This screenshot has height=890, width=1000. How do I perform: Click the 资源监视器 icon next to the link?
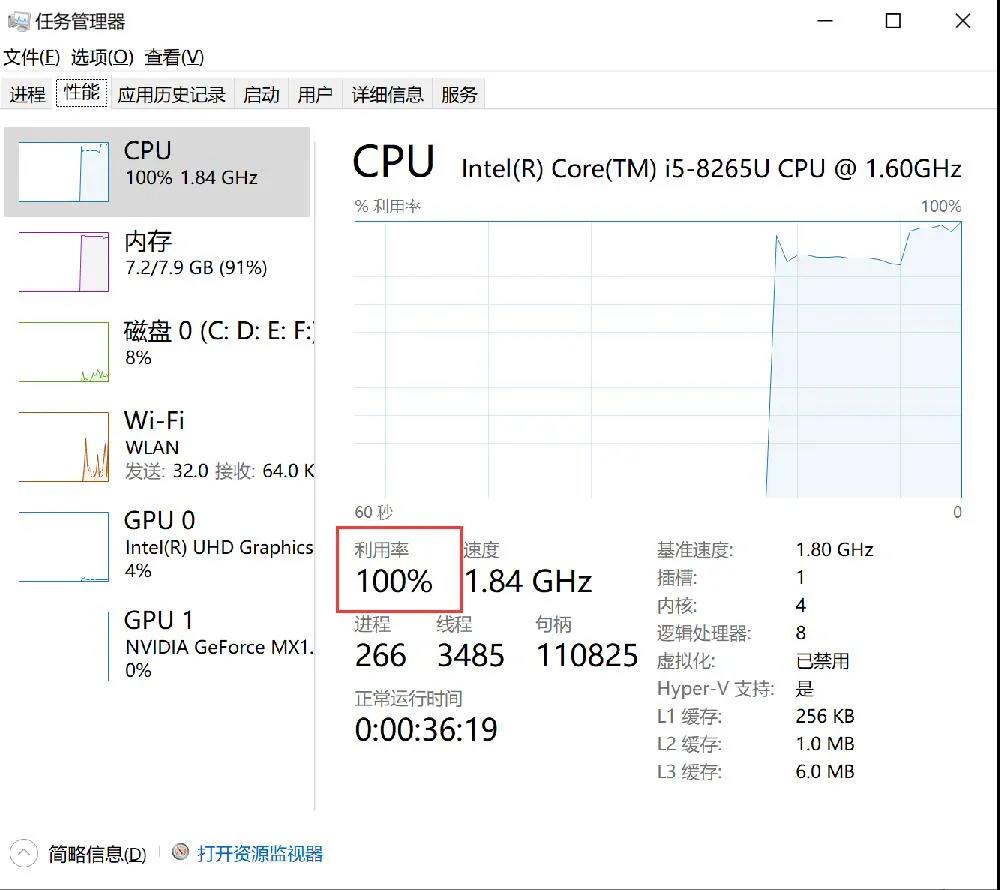(180, 852)
